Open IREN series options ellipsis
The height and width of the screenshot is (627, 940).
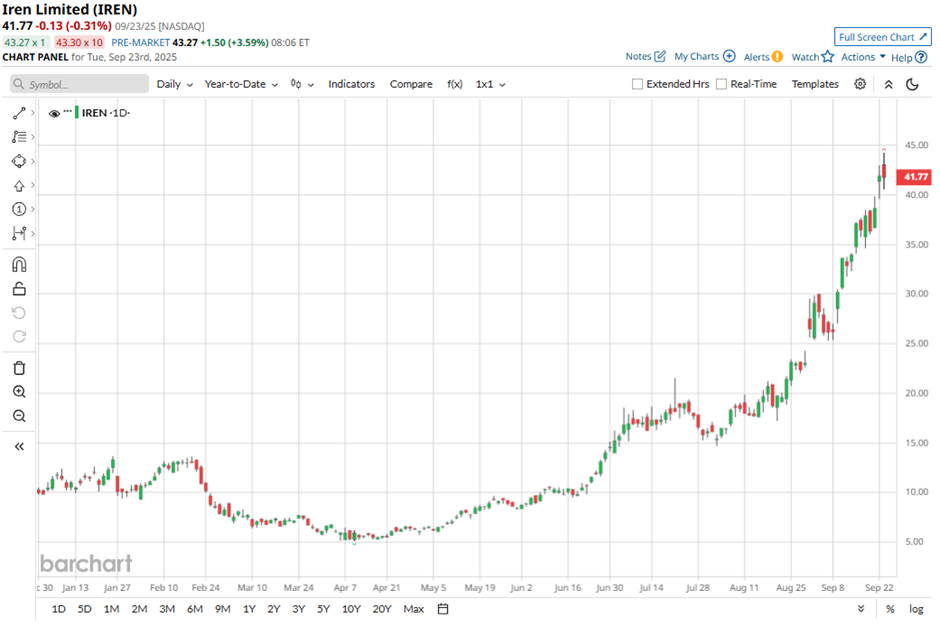click(x=68, y=111)
